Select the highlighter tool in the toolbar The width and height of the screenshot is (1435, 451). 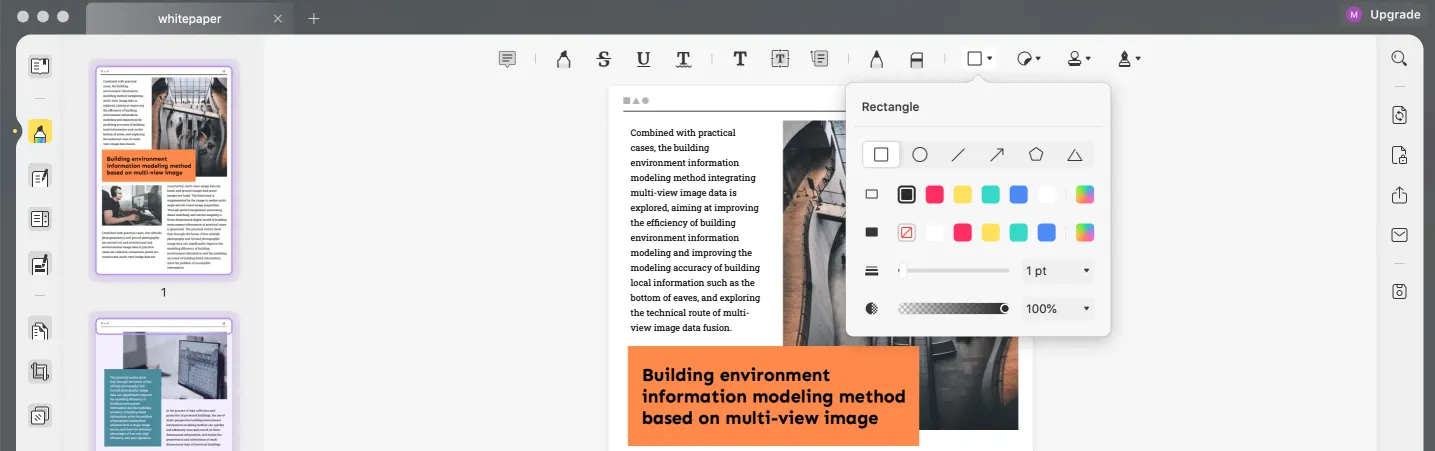(x=563, y=59)
